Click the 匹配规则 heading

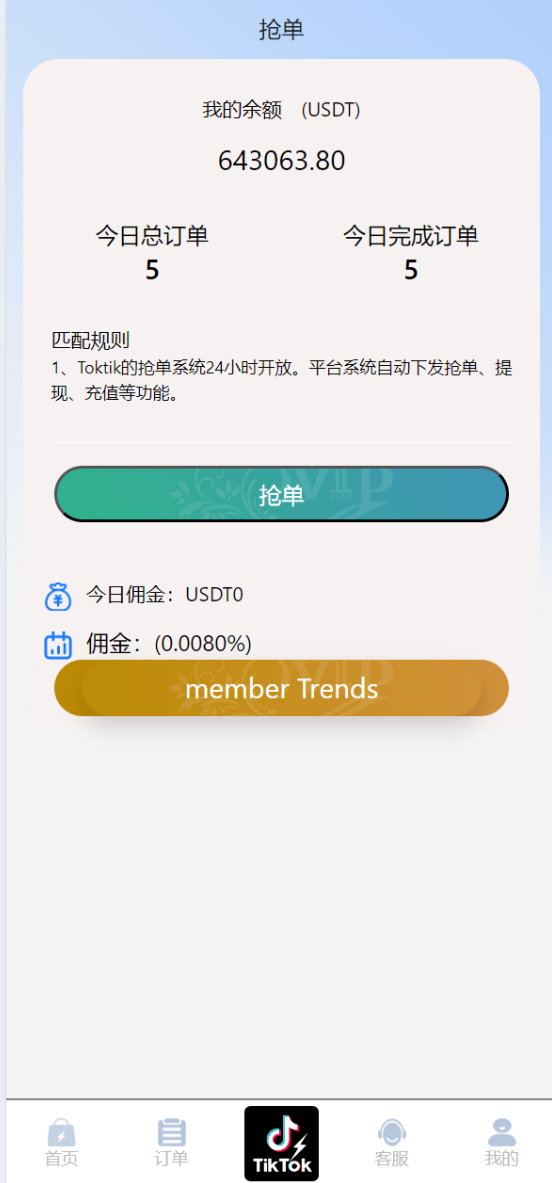pyautogui.click(x=91, y=340)
